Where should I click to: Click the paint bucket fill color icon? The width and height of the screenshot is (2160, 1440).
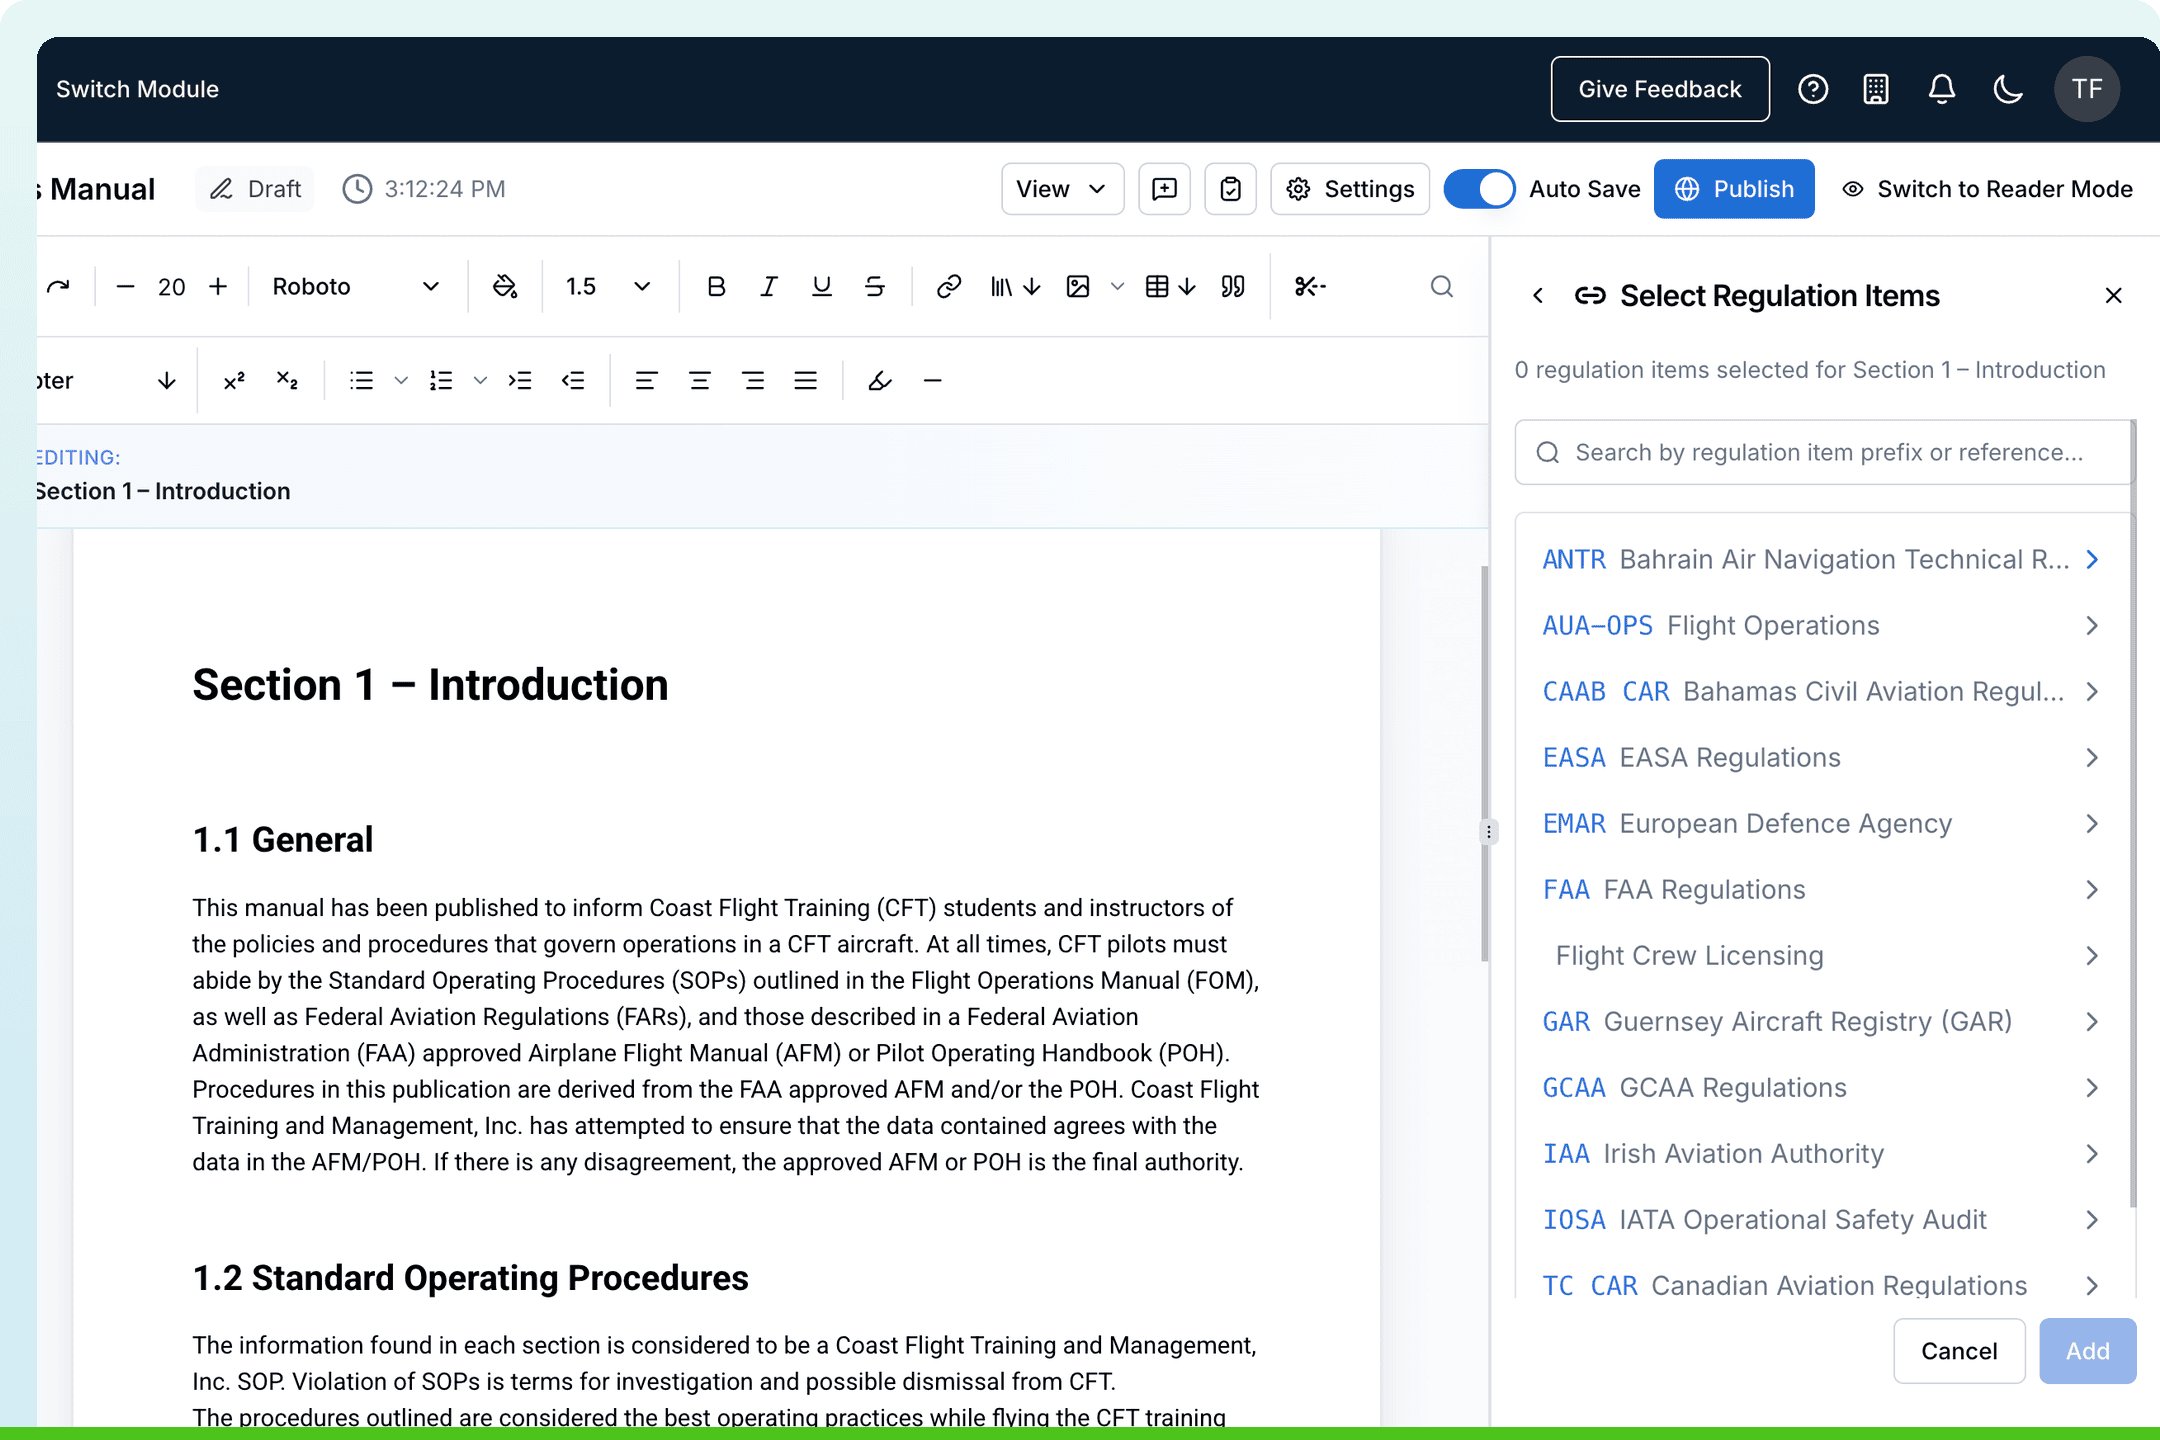click(x=505, y=287)
